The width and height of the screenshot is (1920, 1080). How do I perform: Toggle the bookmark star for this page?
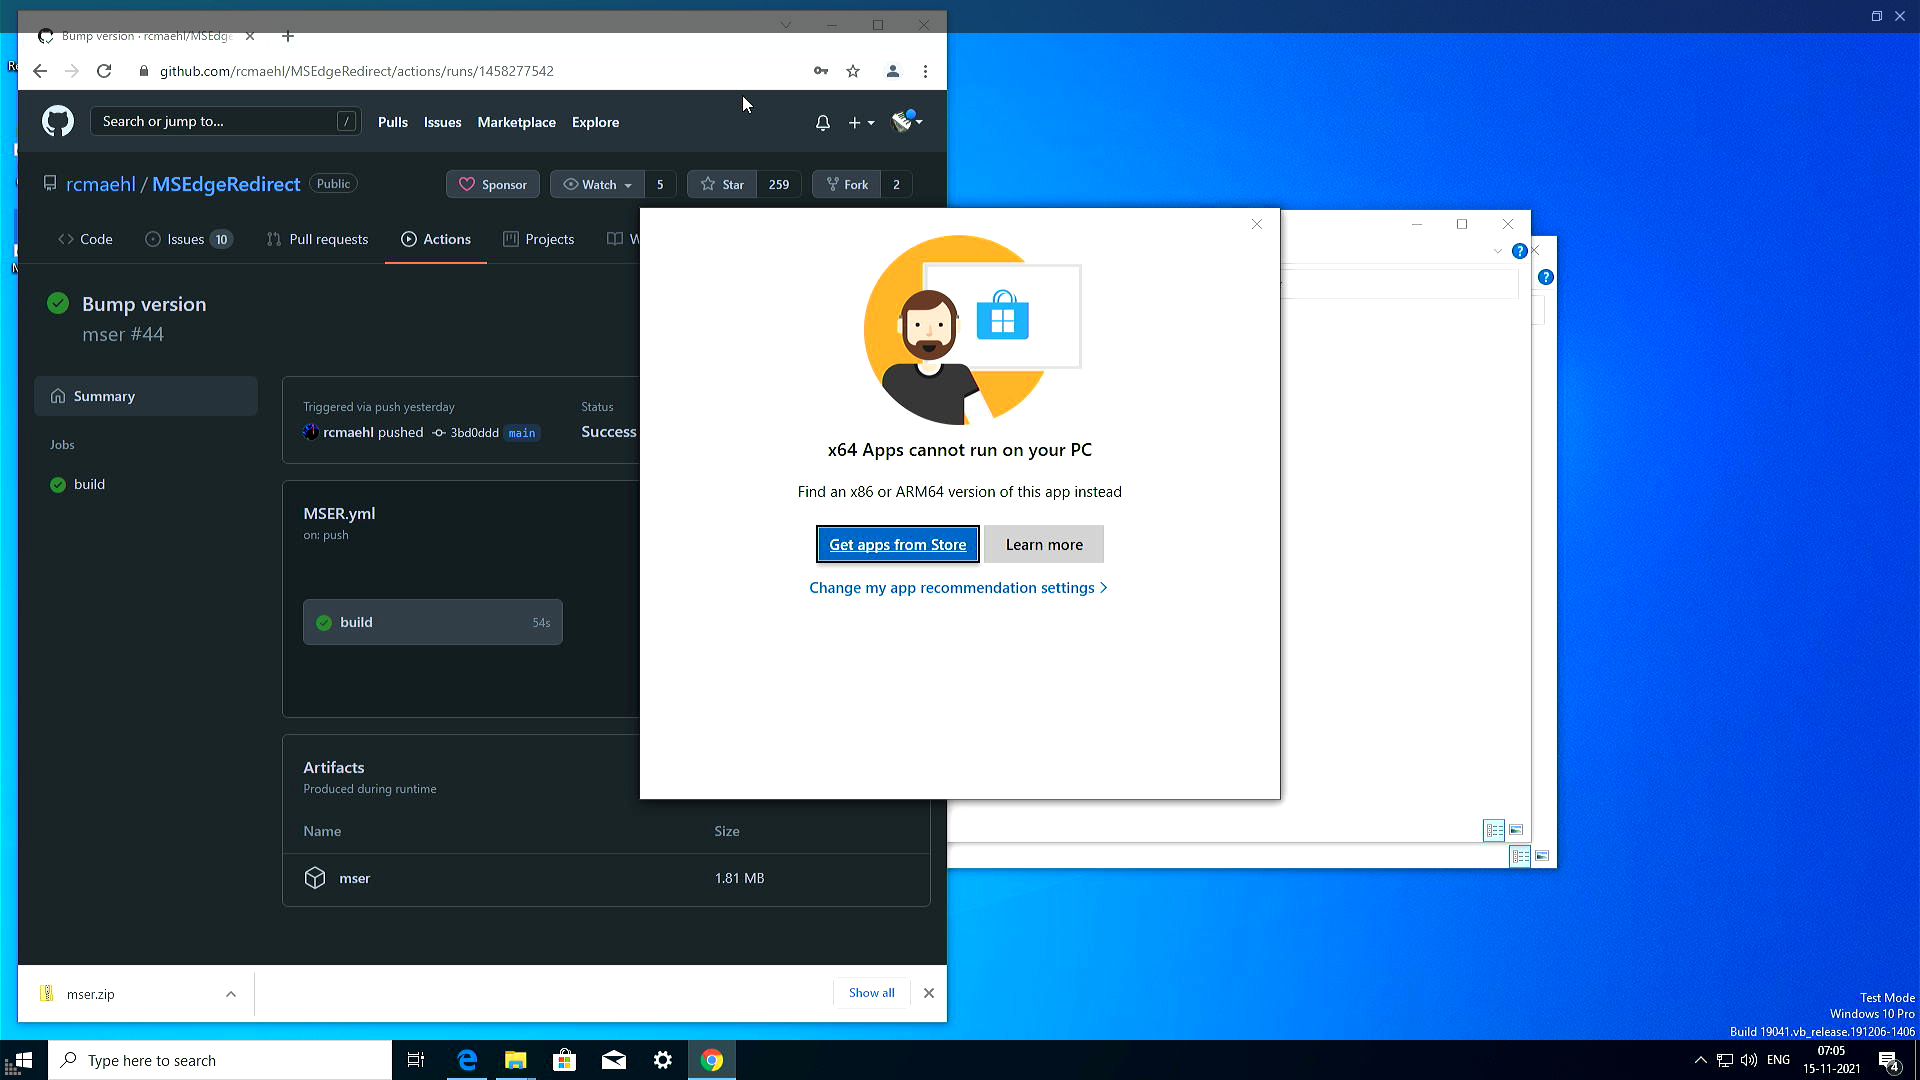tap(853, 71)
